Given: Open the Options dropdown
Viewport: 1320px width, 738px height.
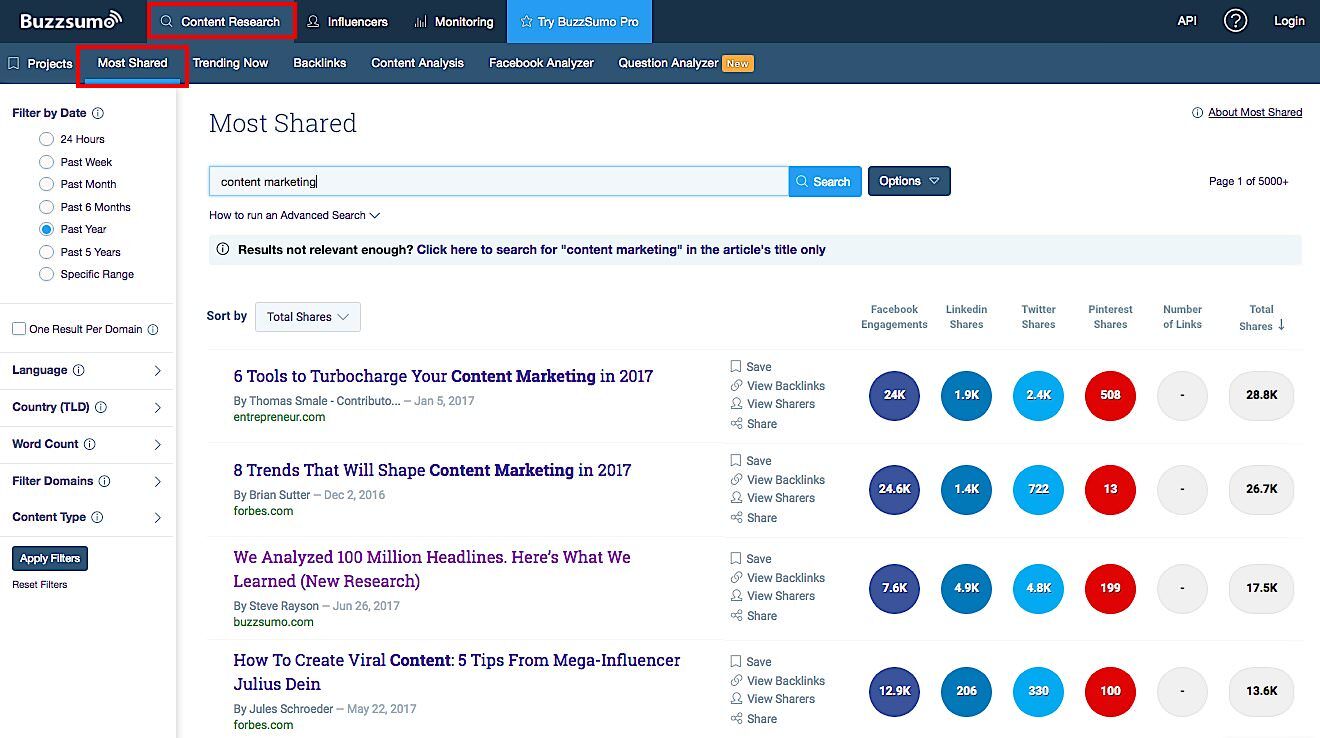Looking at the screenshot, I should click(909, 181).
